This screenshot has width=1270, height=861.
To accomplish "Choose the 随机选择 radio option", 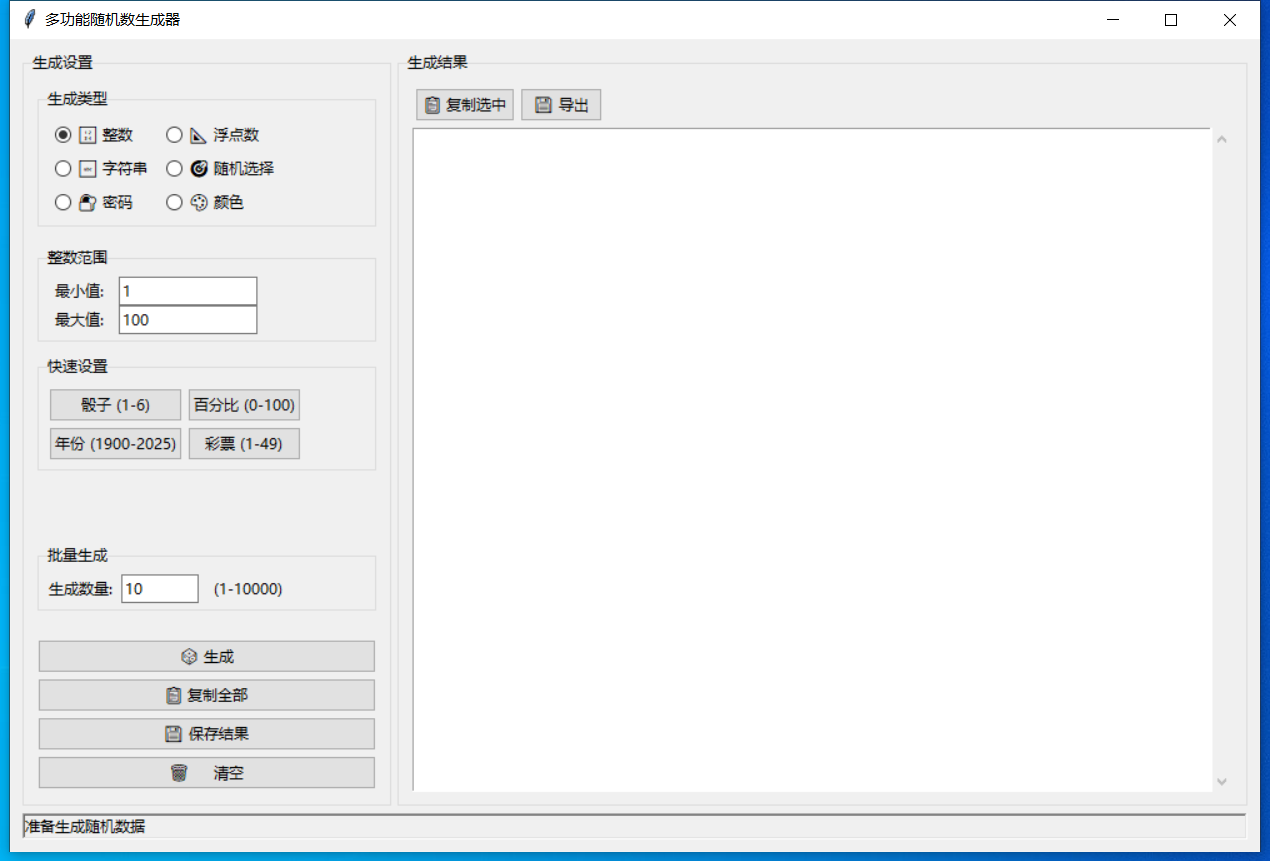I will click(x=174, y=169).
